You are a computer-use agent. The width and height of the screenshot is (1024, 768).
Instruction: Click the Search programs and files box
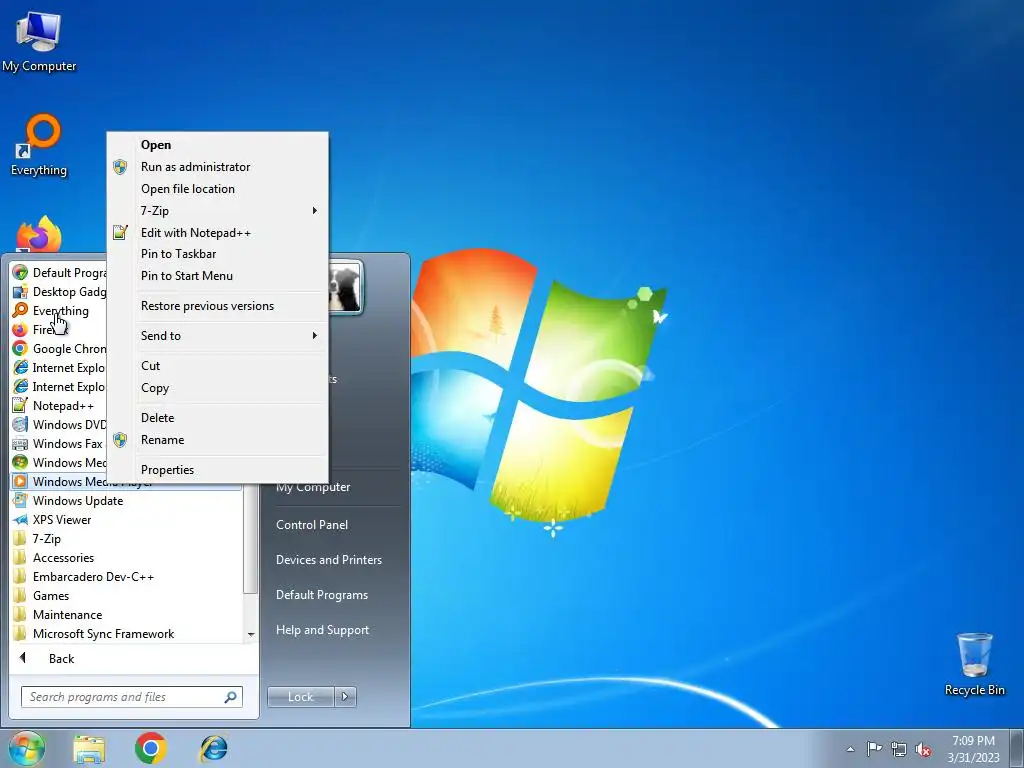click(x=131, y=697)
